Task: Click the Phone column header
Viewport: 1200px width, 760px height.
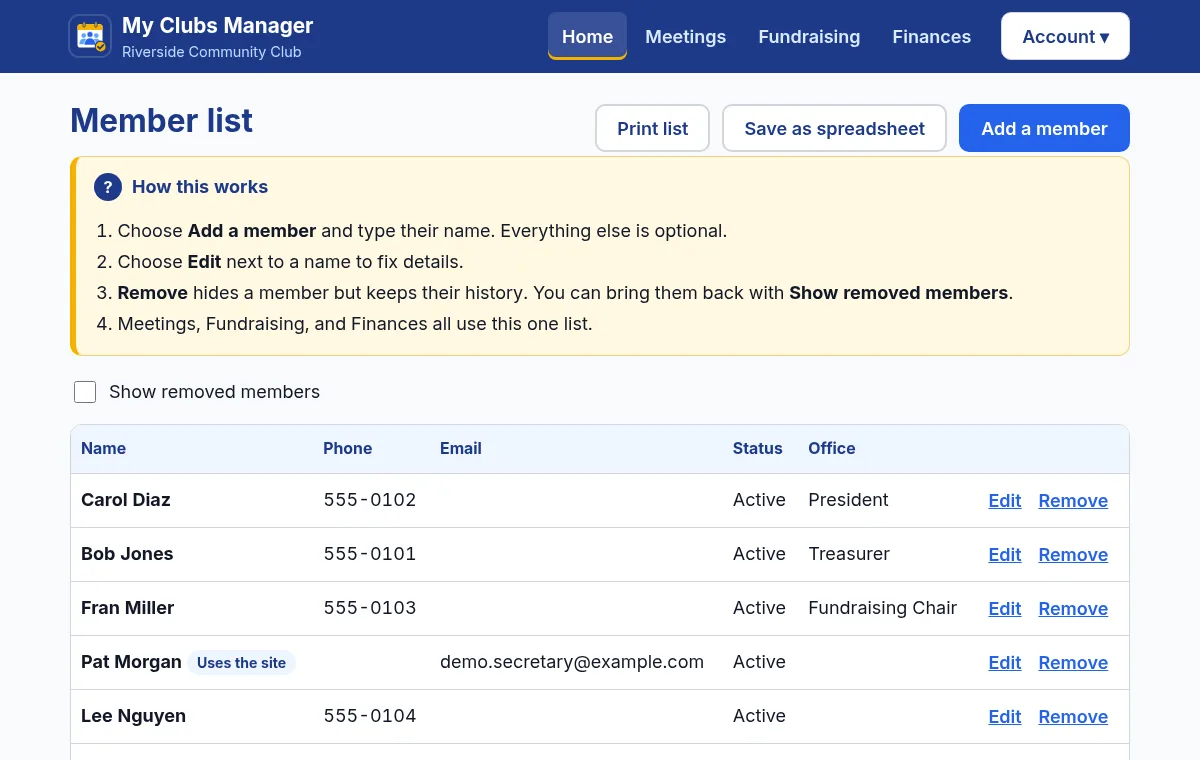Action: pyautogui.click(x=347, y=448)
